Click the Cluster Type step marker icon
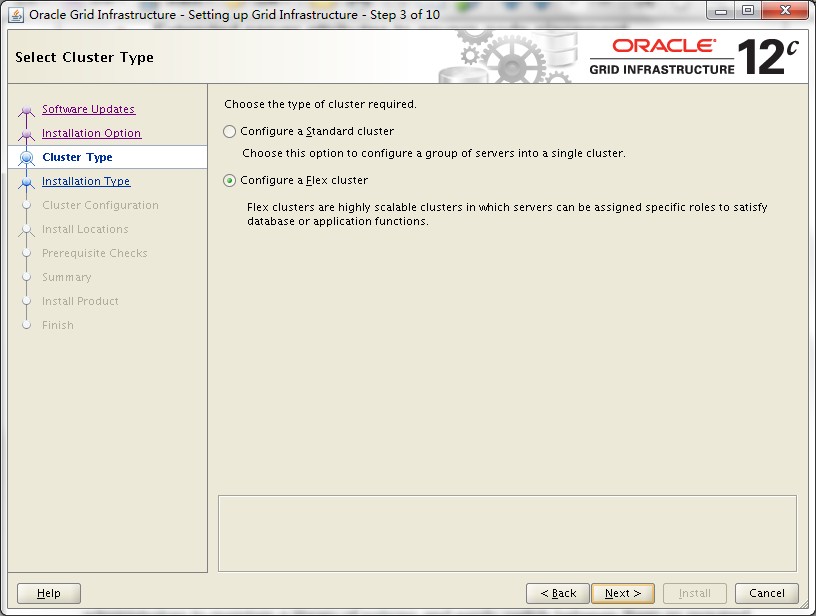This screenshot has height=616, width=816. tap(26, 158)
